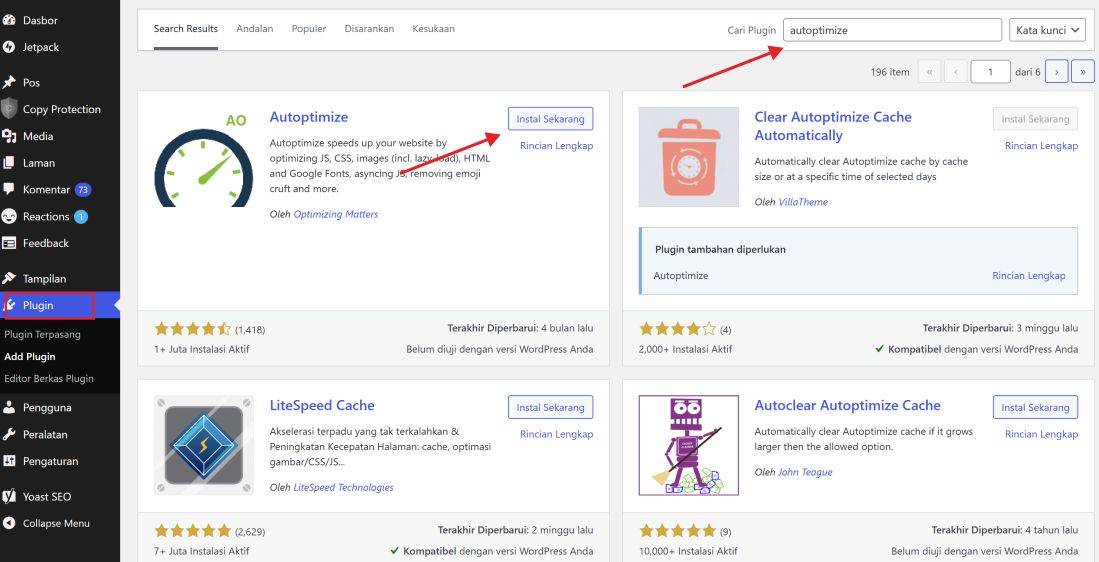Go to first results page button
1099x562 pixels.
(x=929, y=71)
